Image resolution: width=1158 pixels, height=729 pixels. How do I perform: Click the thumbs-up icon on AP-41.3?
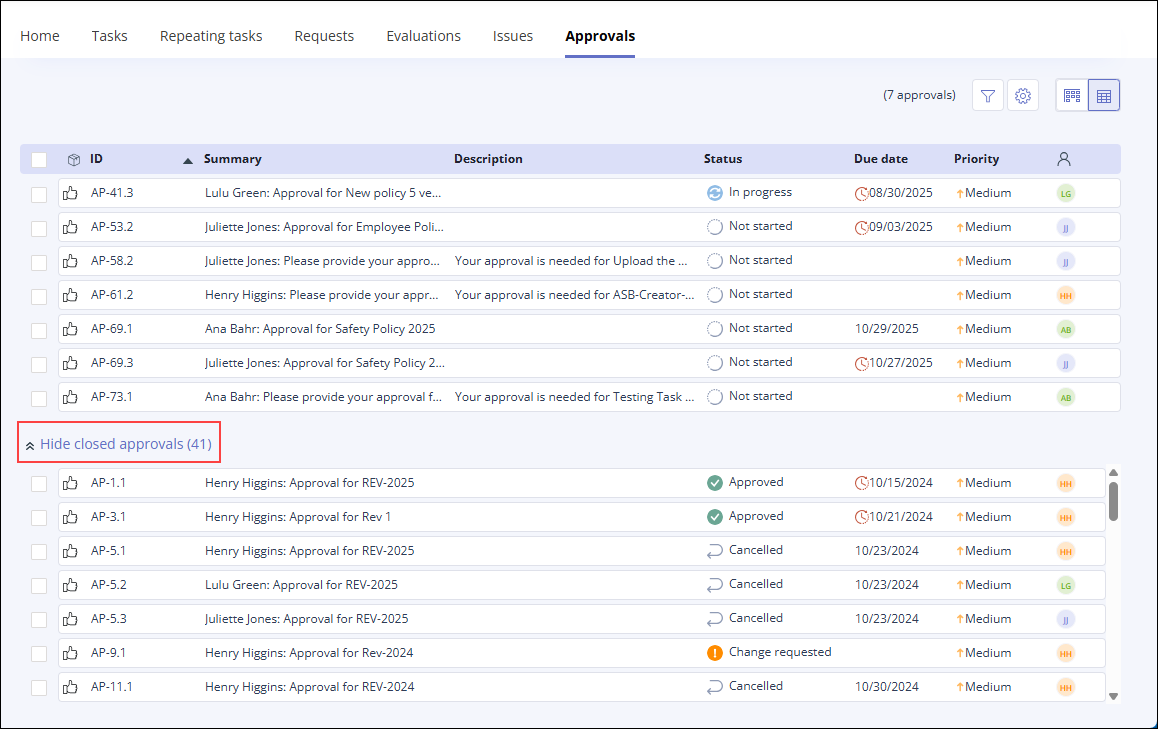point(69,193)
